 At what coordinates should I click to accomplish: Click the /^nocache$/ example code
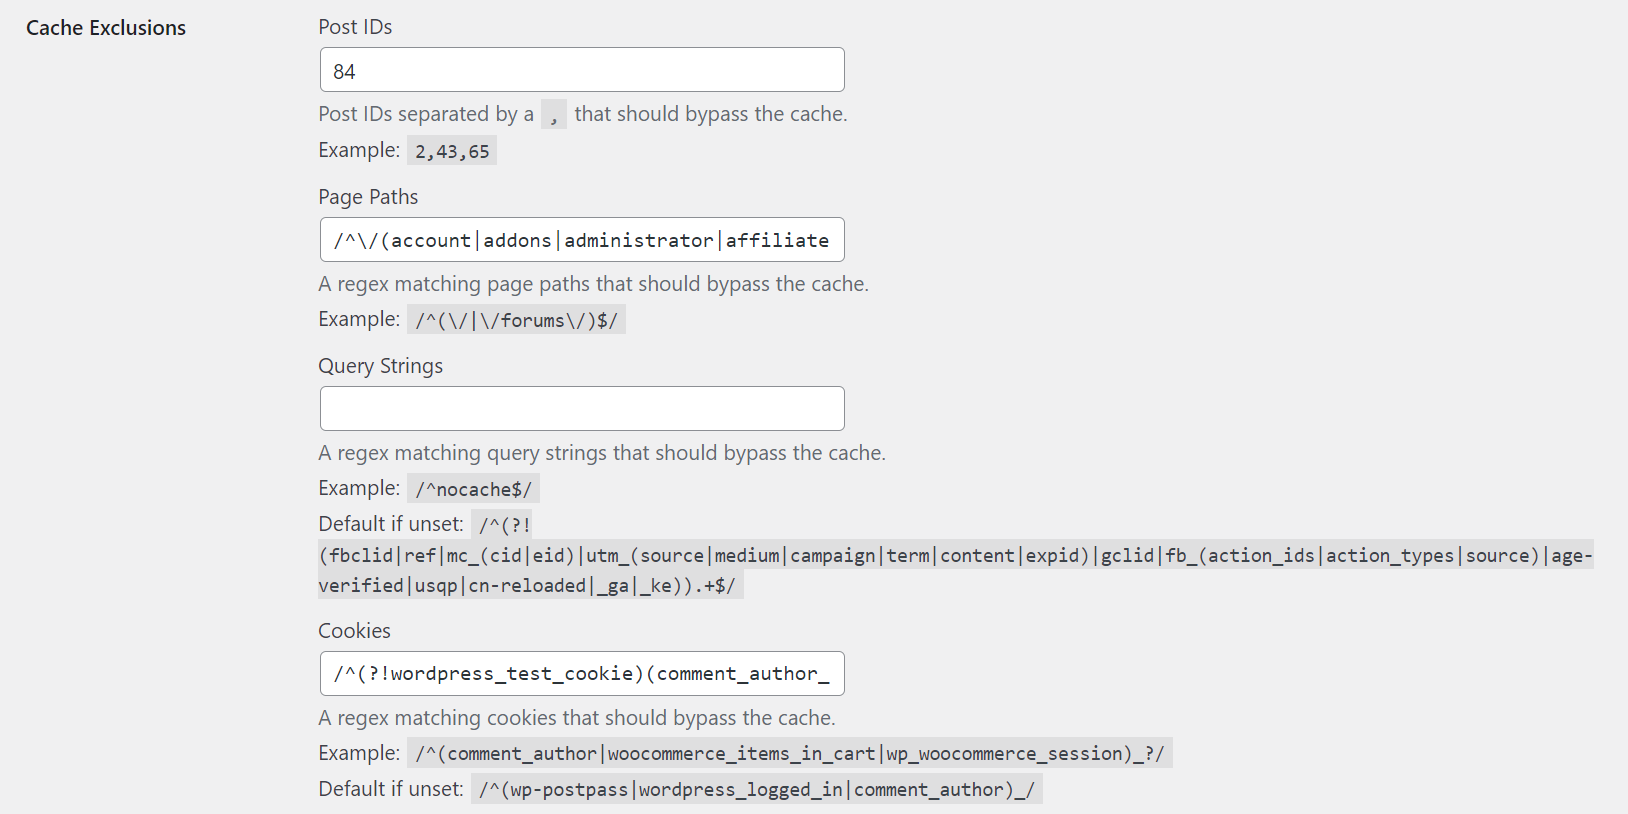473,489
